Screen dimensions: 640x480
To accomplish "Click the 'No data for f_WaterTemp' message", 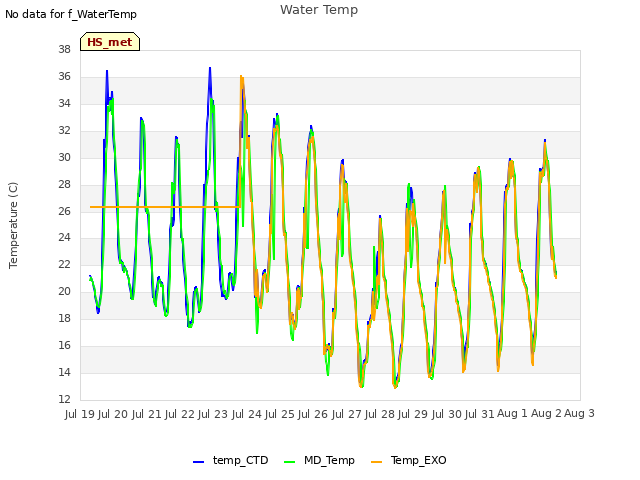I will tap(71, 14).
